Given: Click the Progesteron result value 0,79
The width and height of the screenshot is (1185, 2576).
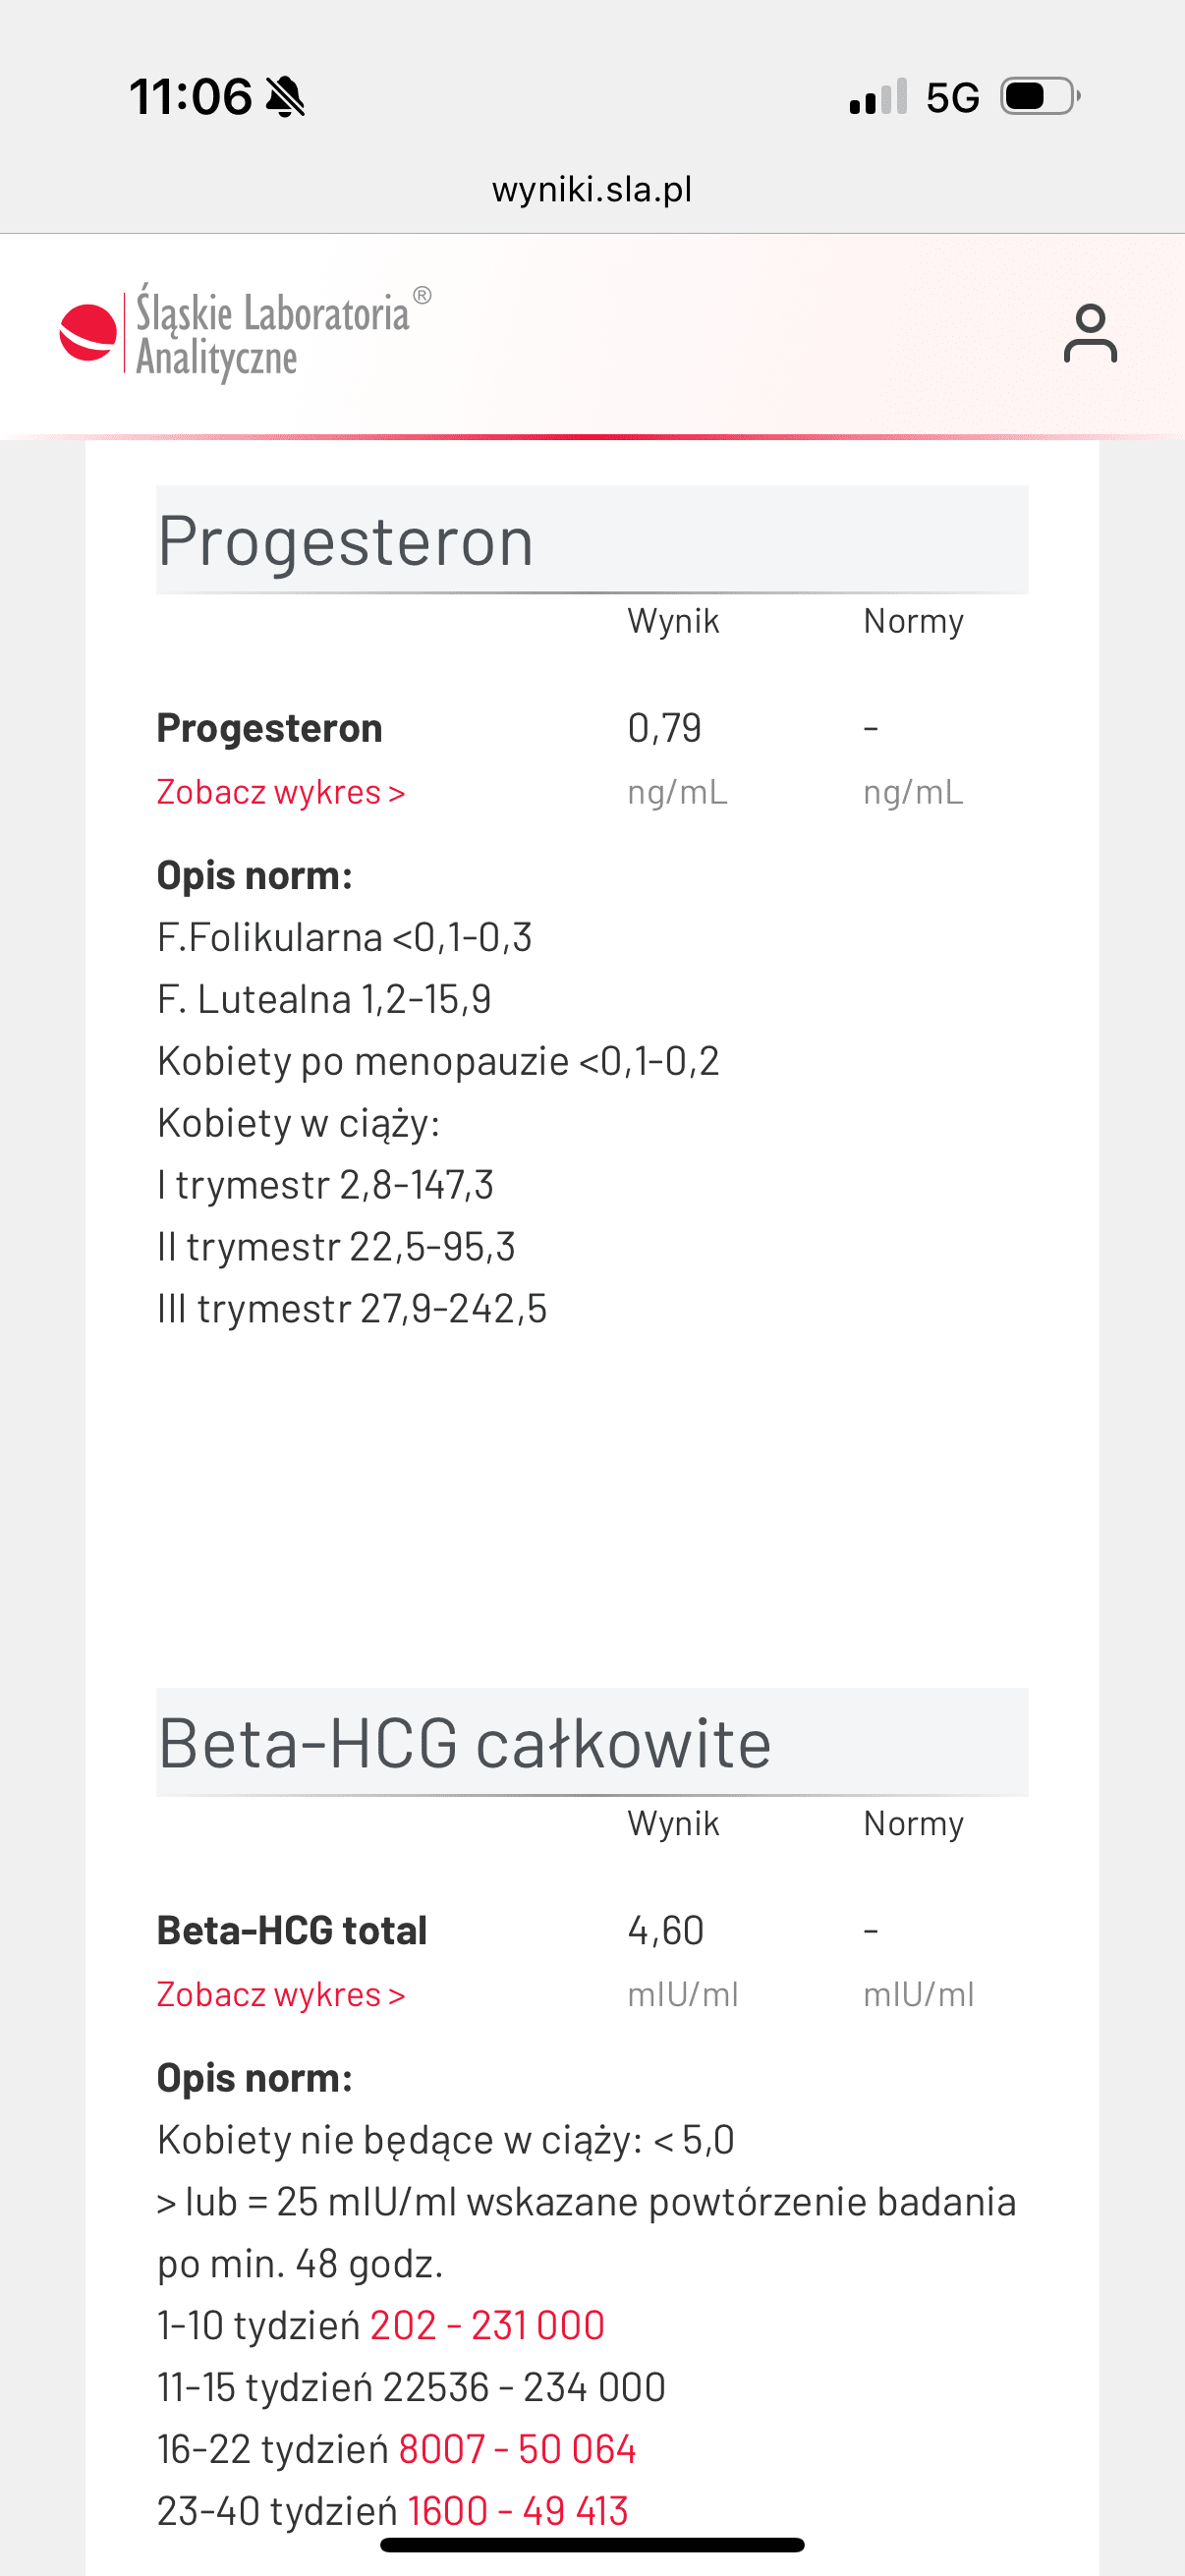Looking at the screenshot, I should pos(664,728).
